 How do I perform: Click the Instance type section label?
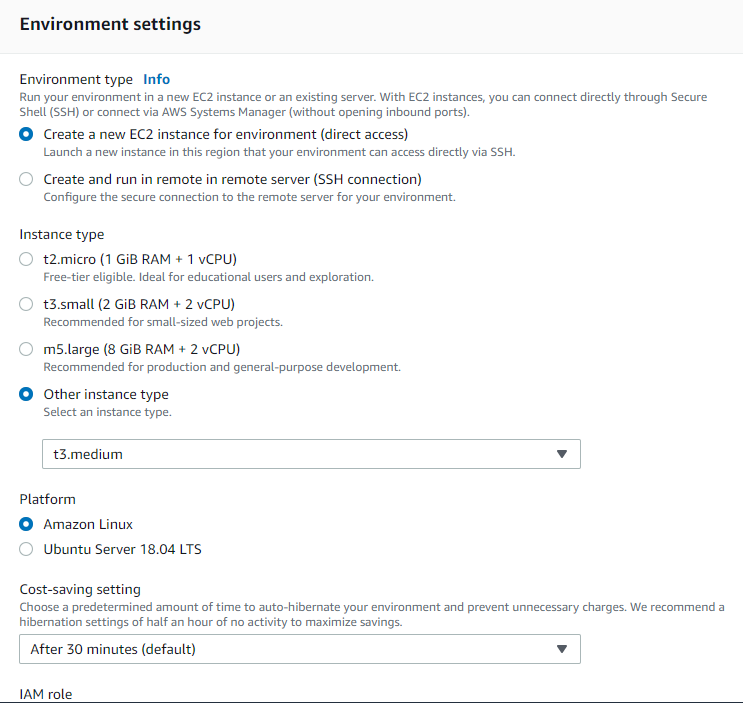pyautogui.click(x=62, y=234)
